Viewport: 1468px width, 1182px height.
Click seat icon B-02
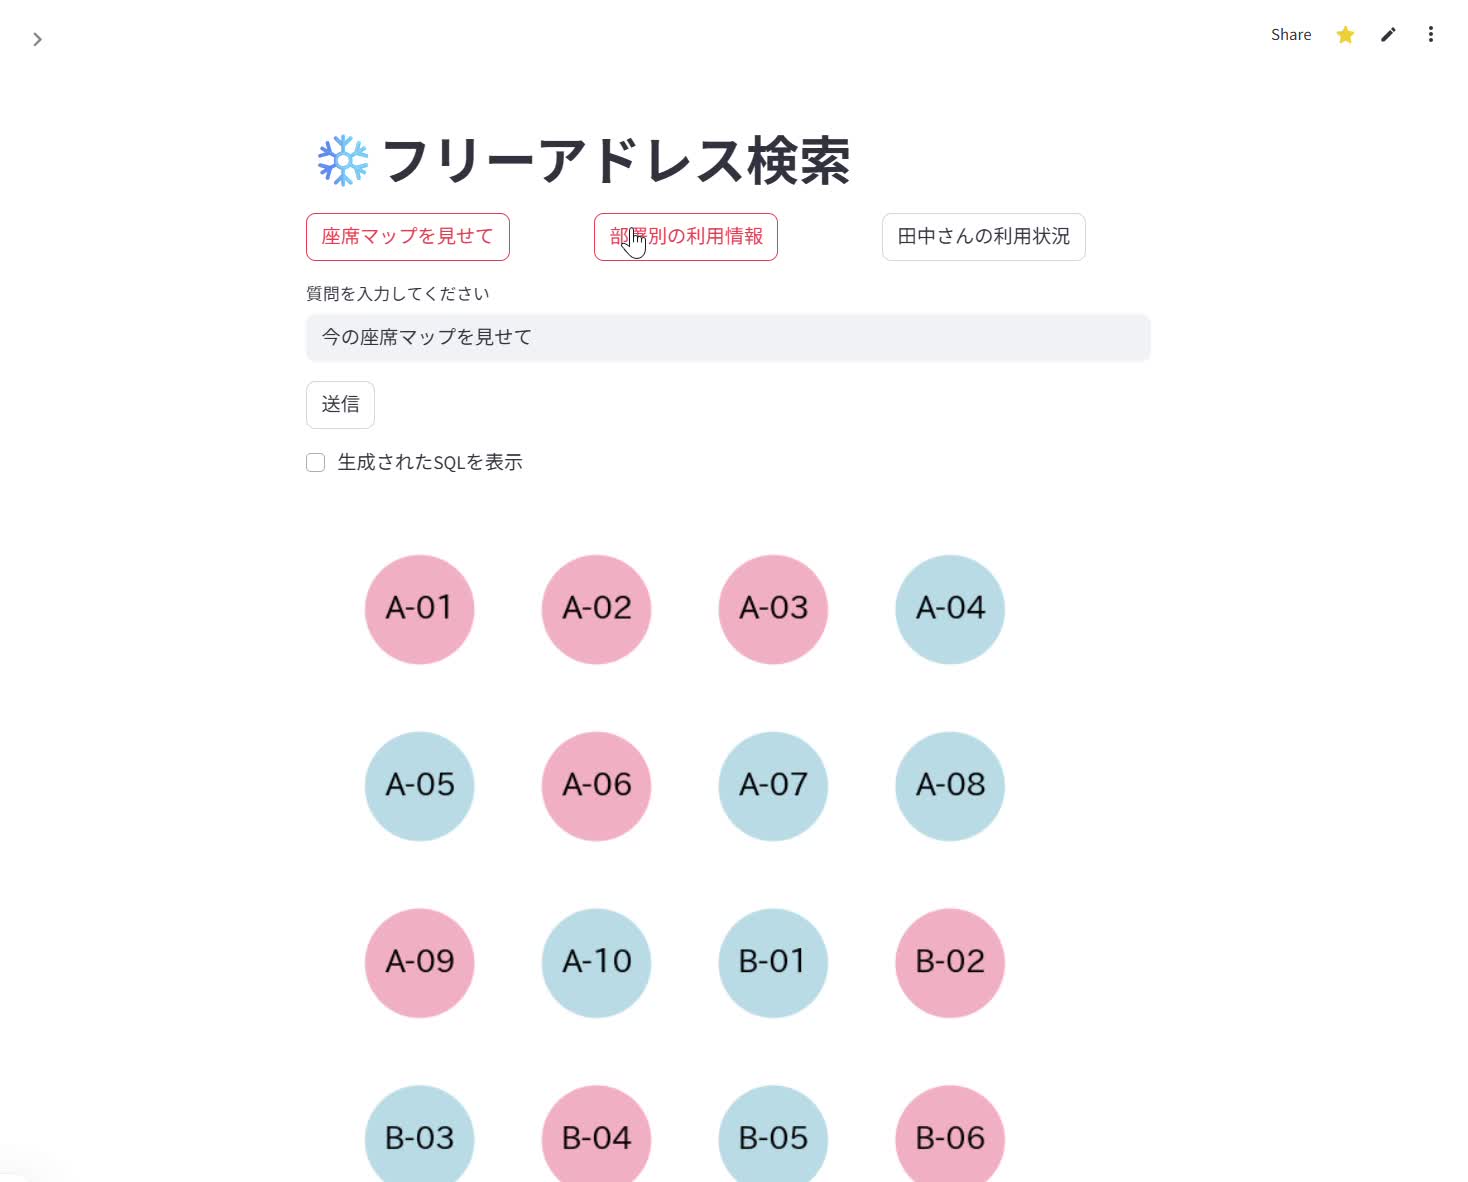[950, 963]
